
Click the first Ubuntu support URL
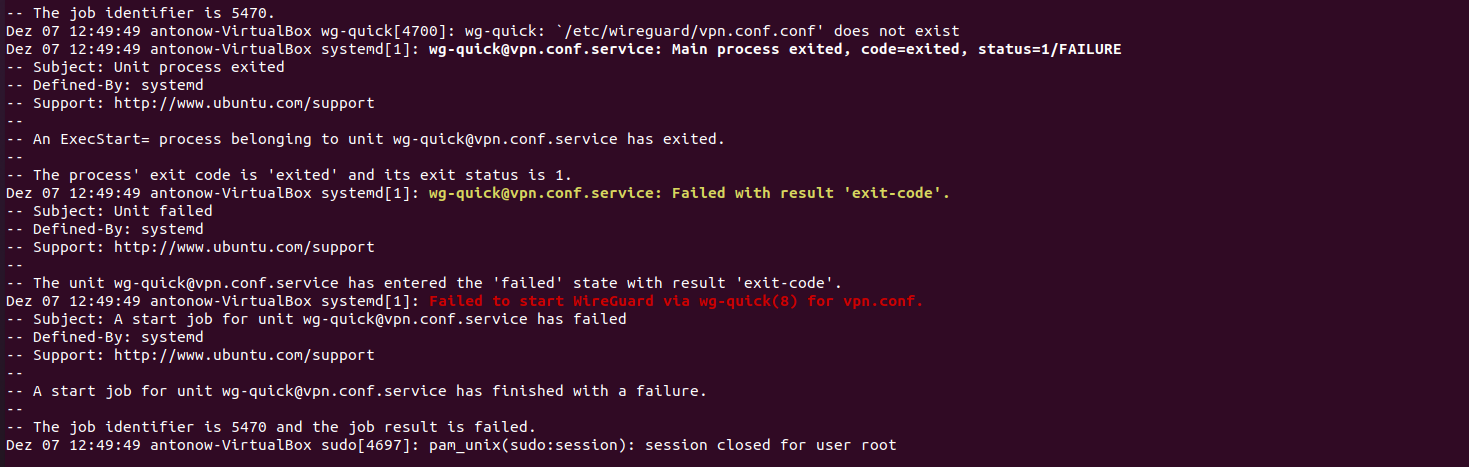coord(244,103)
